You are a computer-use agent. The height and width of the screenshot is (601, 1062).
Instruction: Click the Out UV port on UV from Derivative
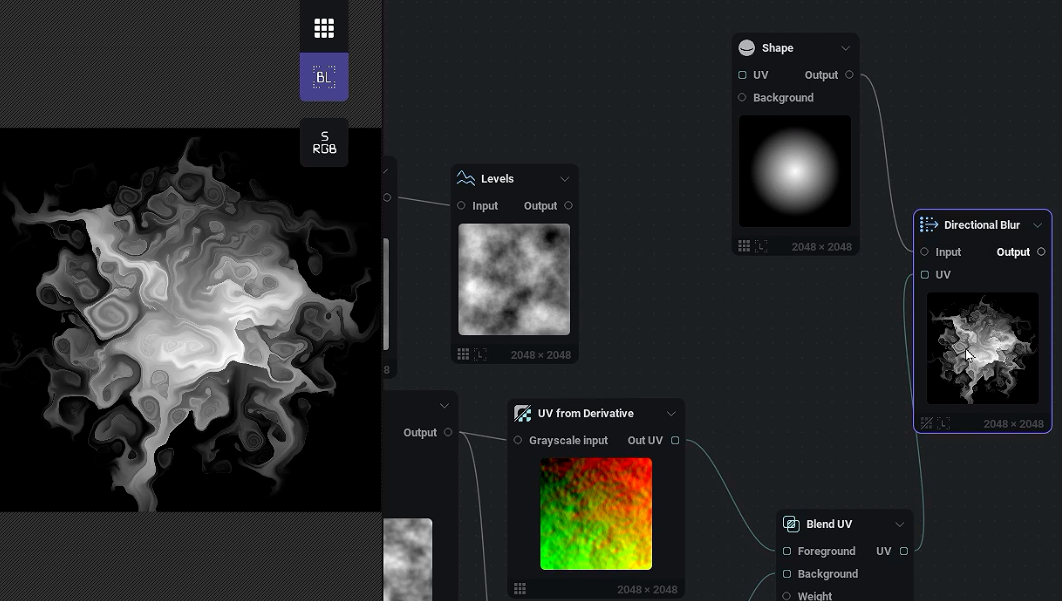[675, 440]
